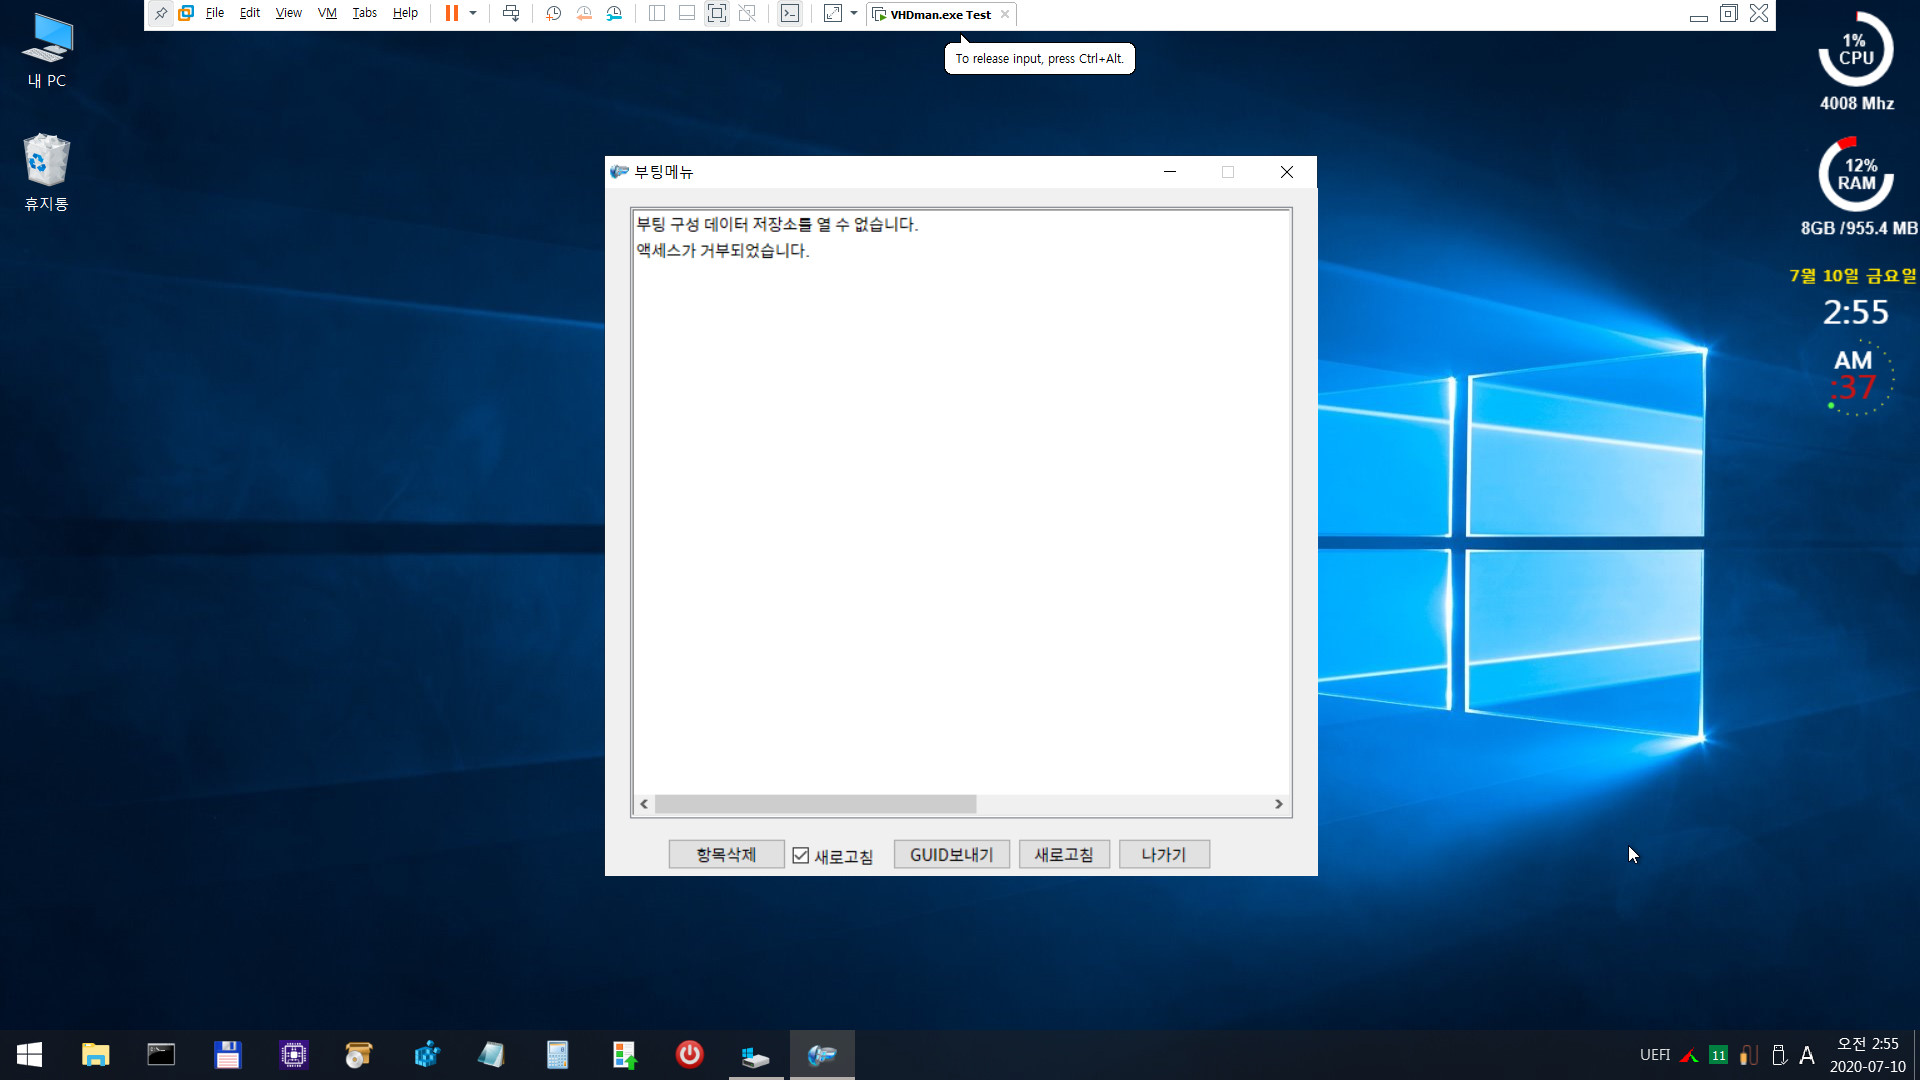This screenshot has height=1080, width=1920.
Task: Click the USB device tray icon
Action: [1779, 1055]
